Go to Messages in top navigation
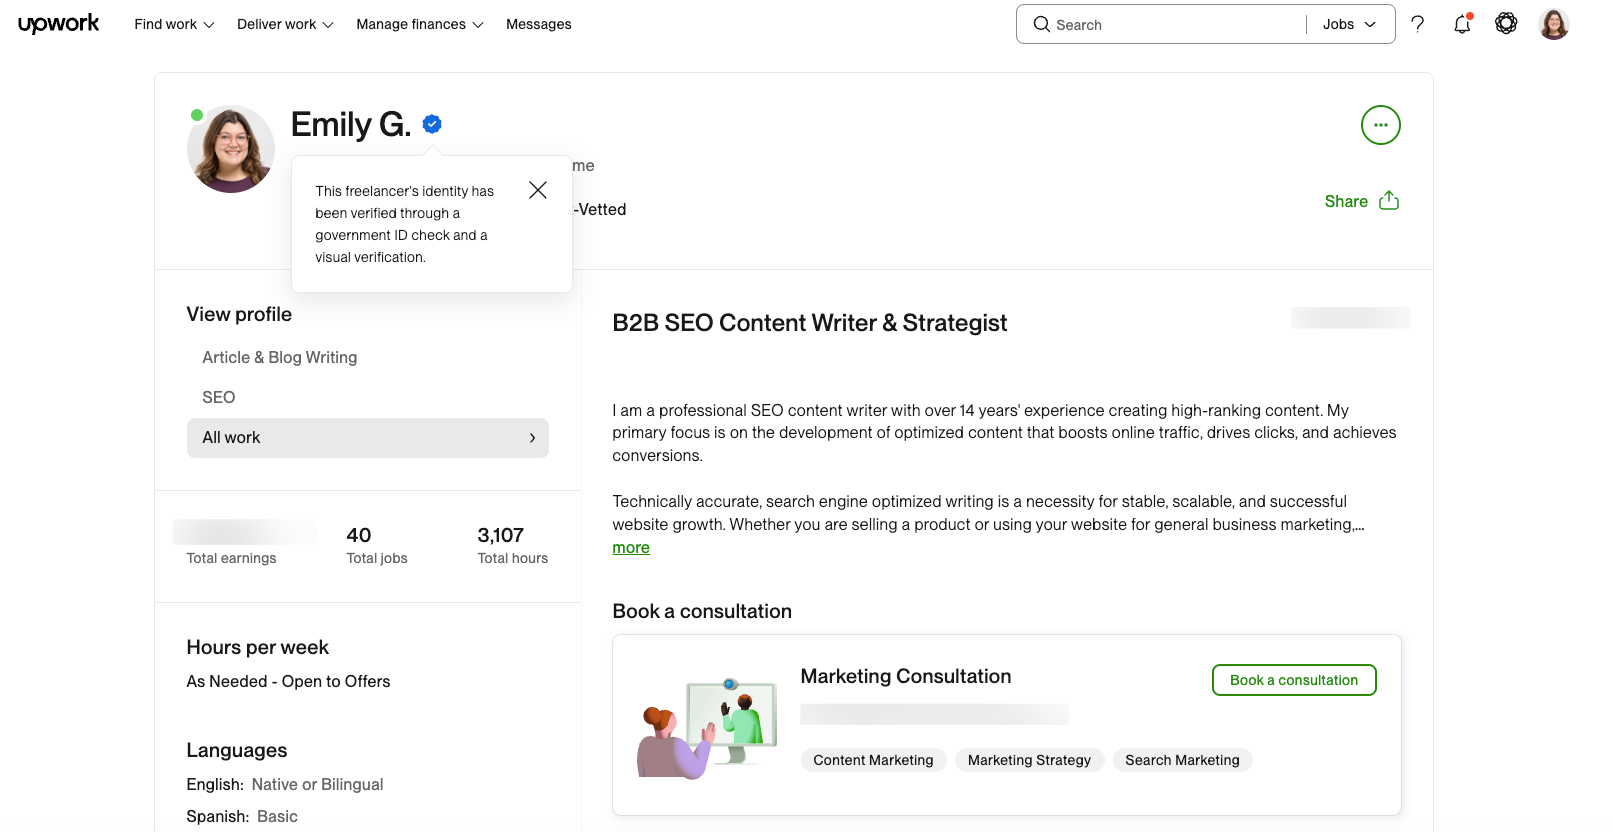 tap(538, 24)
